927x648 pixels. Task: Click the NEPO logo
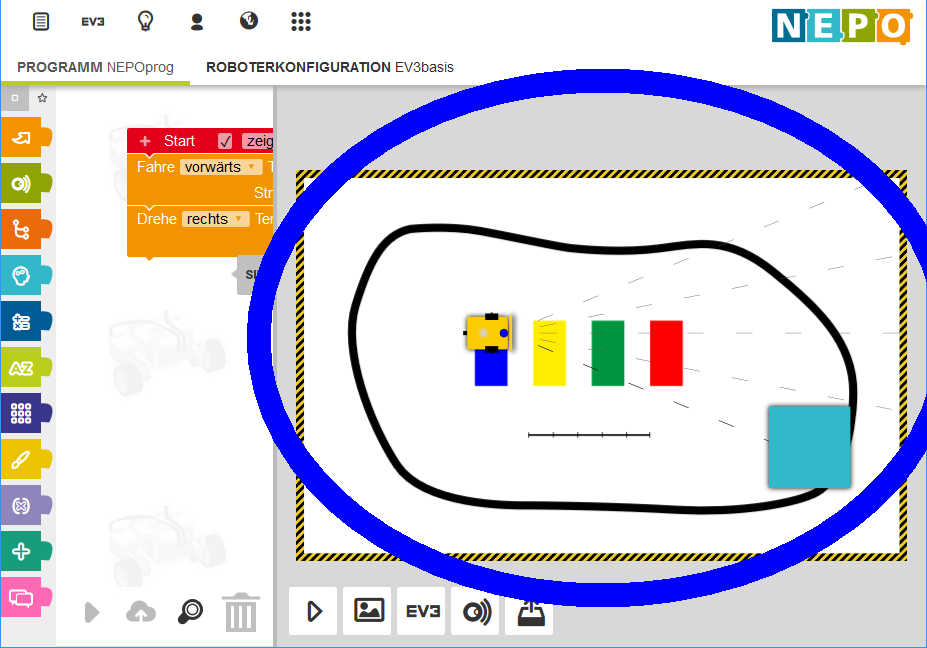tap(842, 26)
